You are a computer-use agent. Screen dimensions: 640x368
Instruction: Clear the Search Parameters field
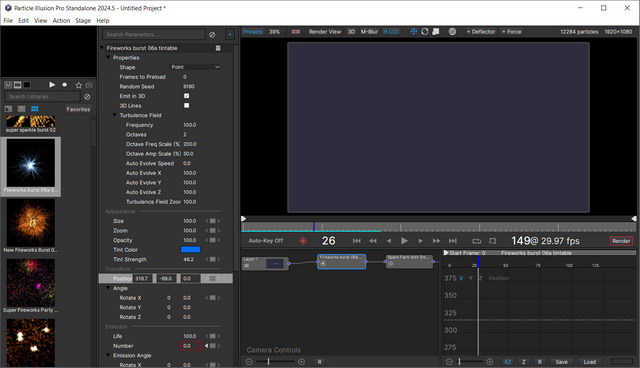212,35
